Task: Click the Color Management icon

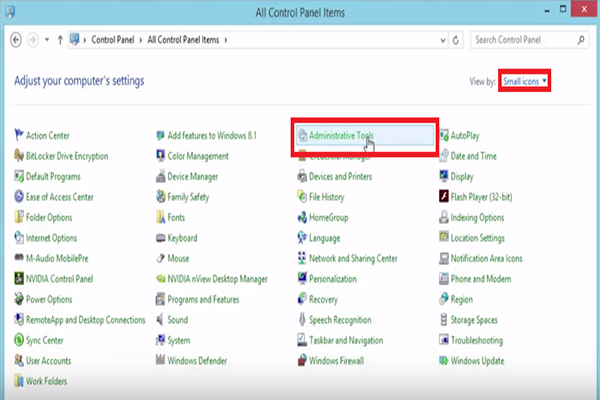Action: (161, 156)
